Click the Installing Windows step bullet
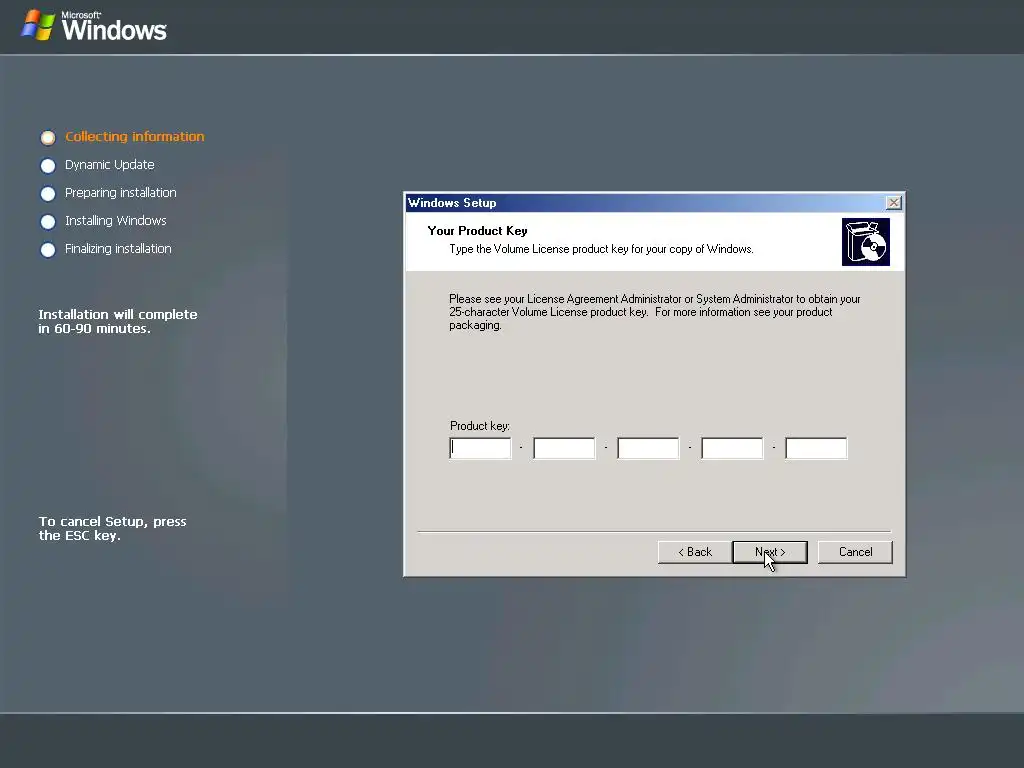This screenshot has width=1024, height=768. pyautogui.click(x=48, y=221)
